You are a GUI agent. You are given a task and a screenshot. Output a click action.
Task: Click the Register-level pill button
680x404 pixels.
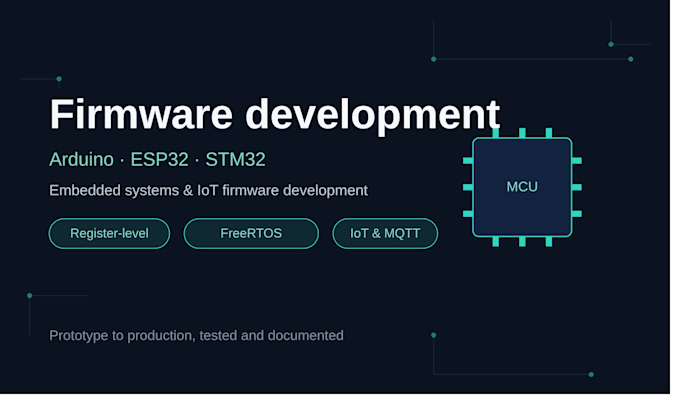click(109, 234)
